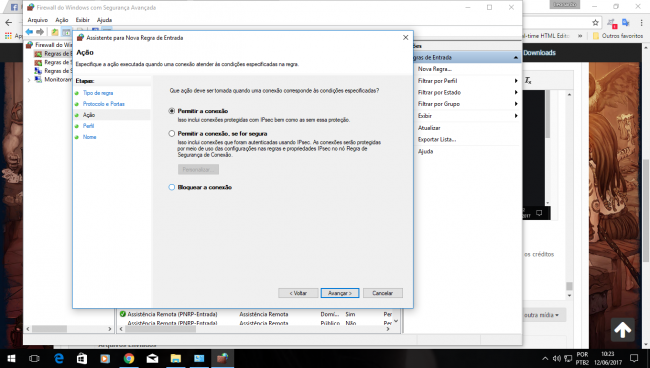Open 'Outros favoritos' bookmarks folder
The width and height of the screenshot is (650, 368).
click(618, 36)
